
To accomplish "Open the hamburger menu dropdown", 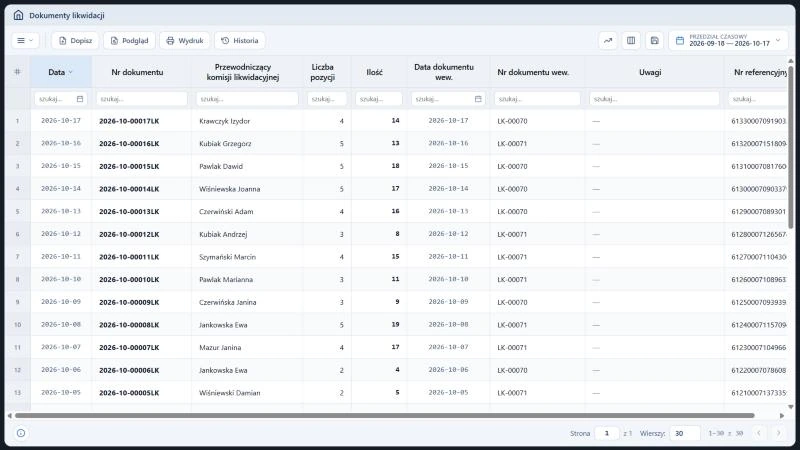I will [x=25, y=40].
